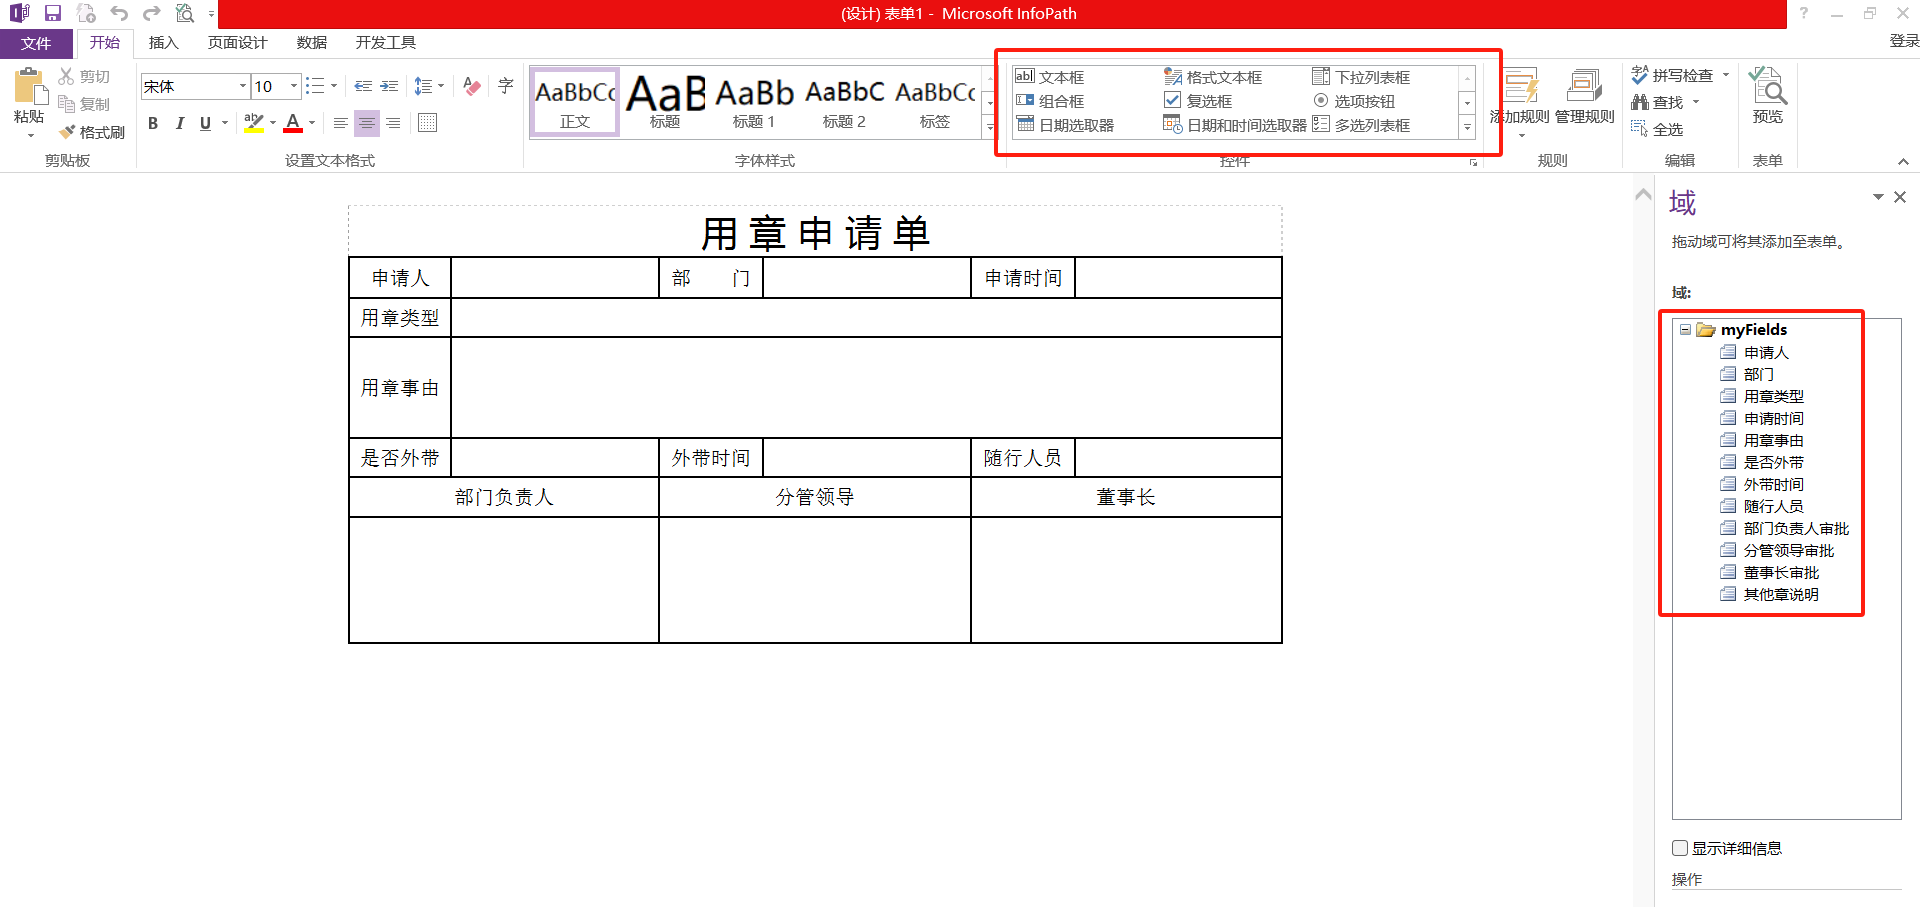Viewport: 1920px width, 907px height.
Task: Click the Paste icon in clipboard group
Action: pyautogui.click(x=29, y=92)
